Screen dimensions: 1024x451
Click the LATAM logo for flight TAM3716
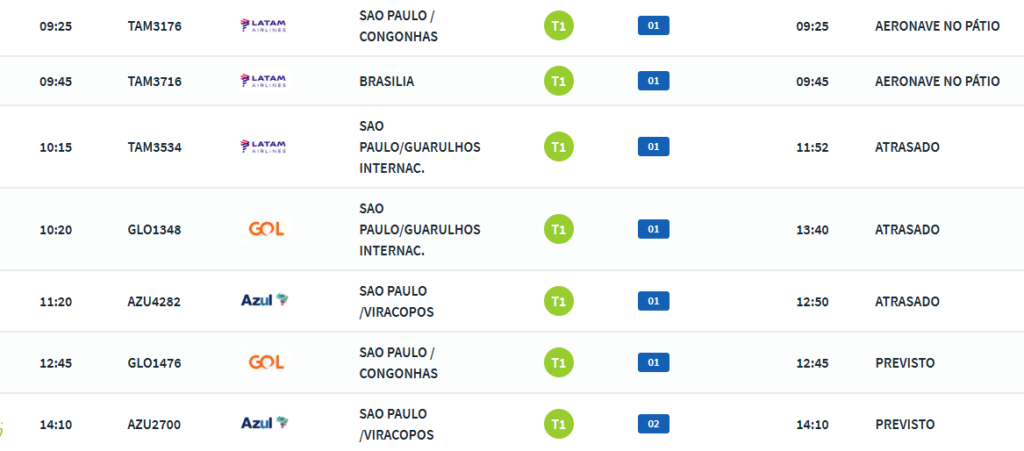coord(263,81)
